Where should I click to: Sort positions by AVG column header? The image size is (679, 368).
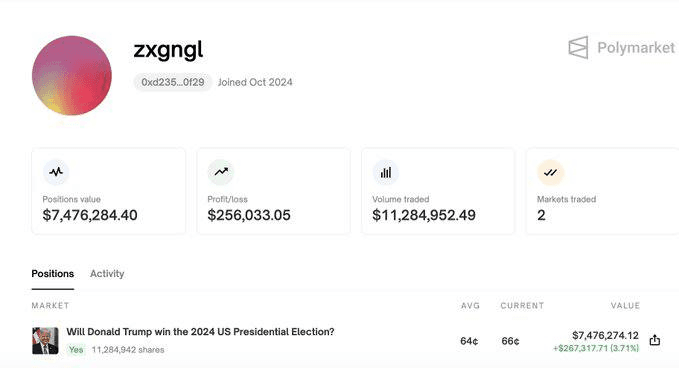(x=470, y=306)
